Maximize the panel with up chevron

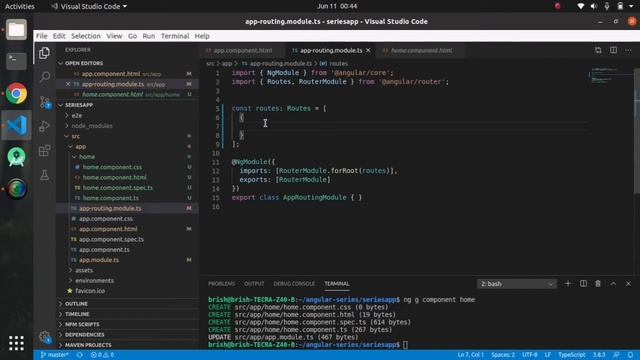pyautogui.click(x=613, y=284)
